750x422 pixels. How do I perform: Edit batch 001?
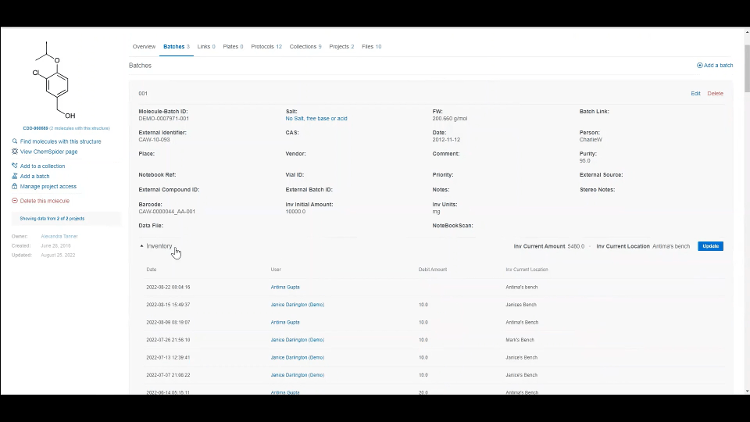[696, 93]
